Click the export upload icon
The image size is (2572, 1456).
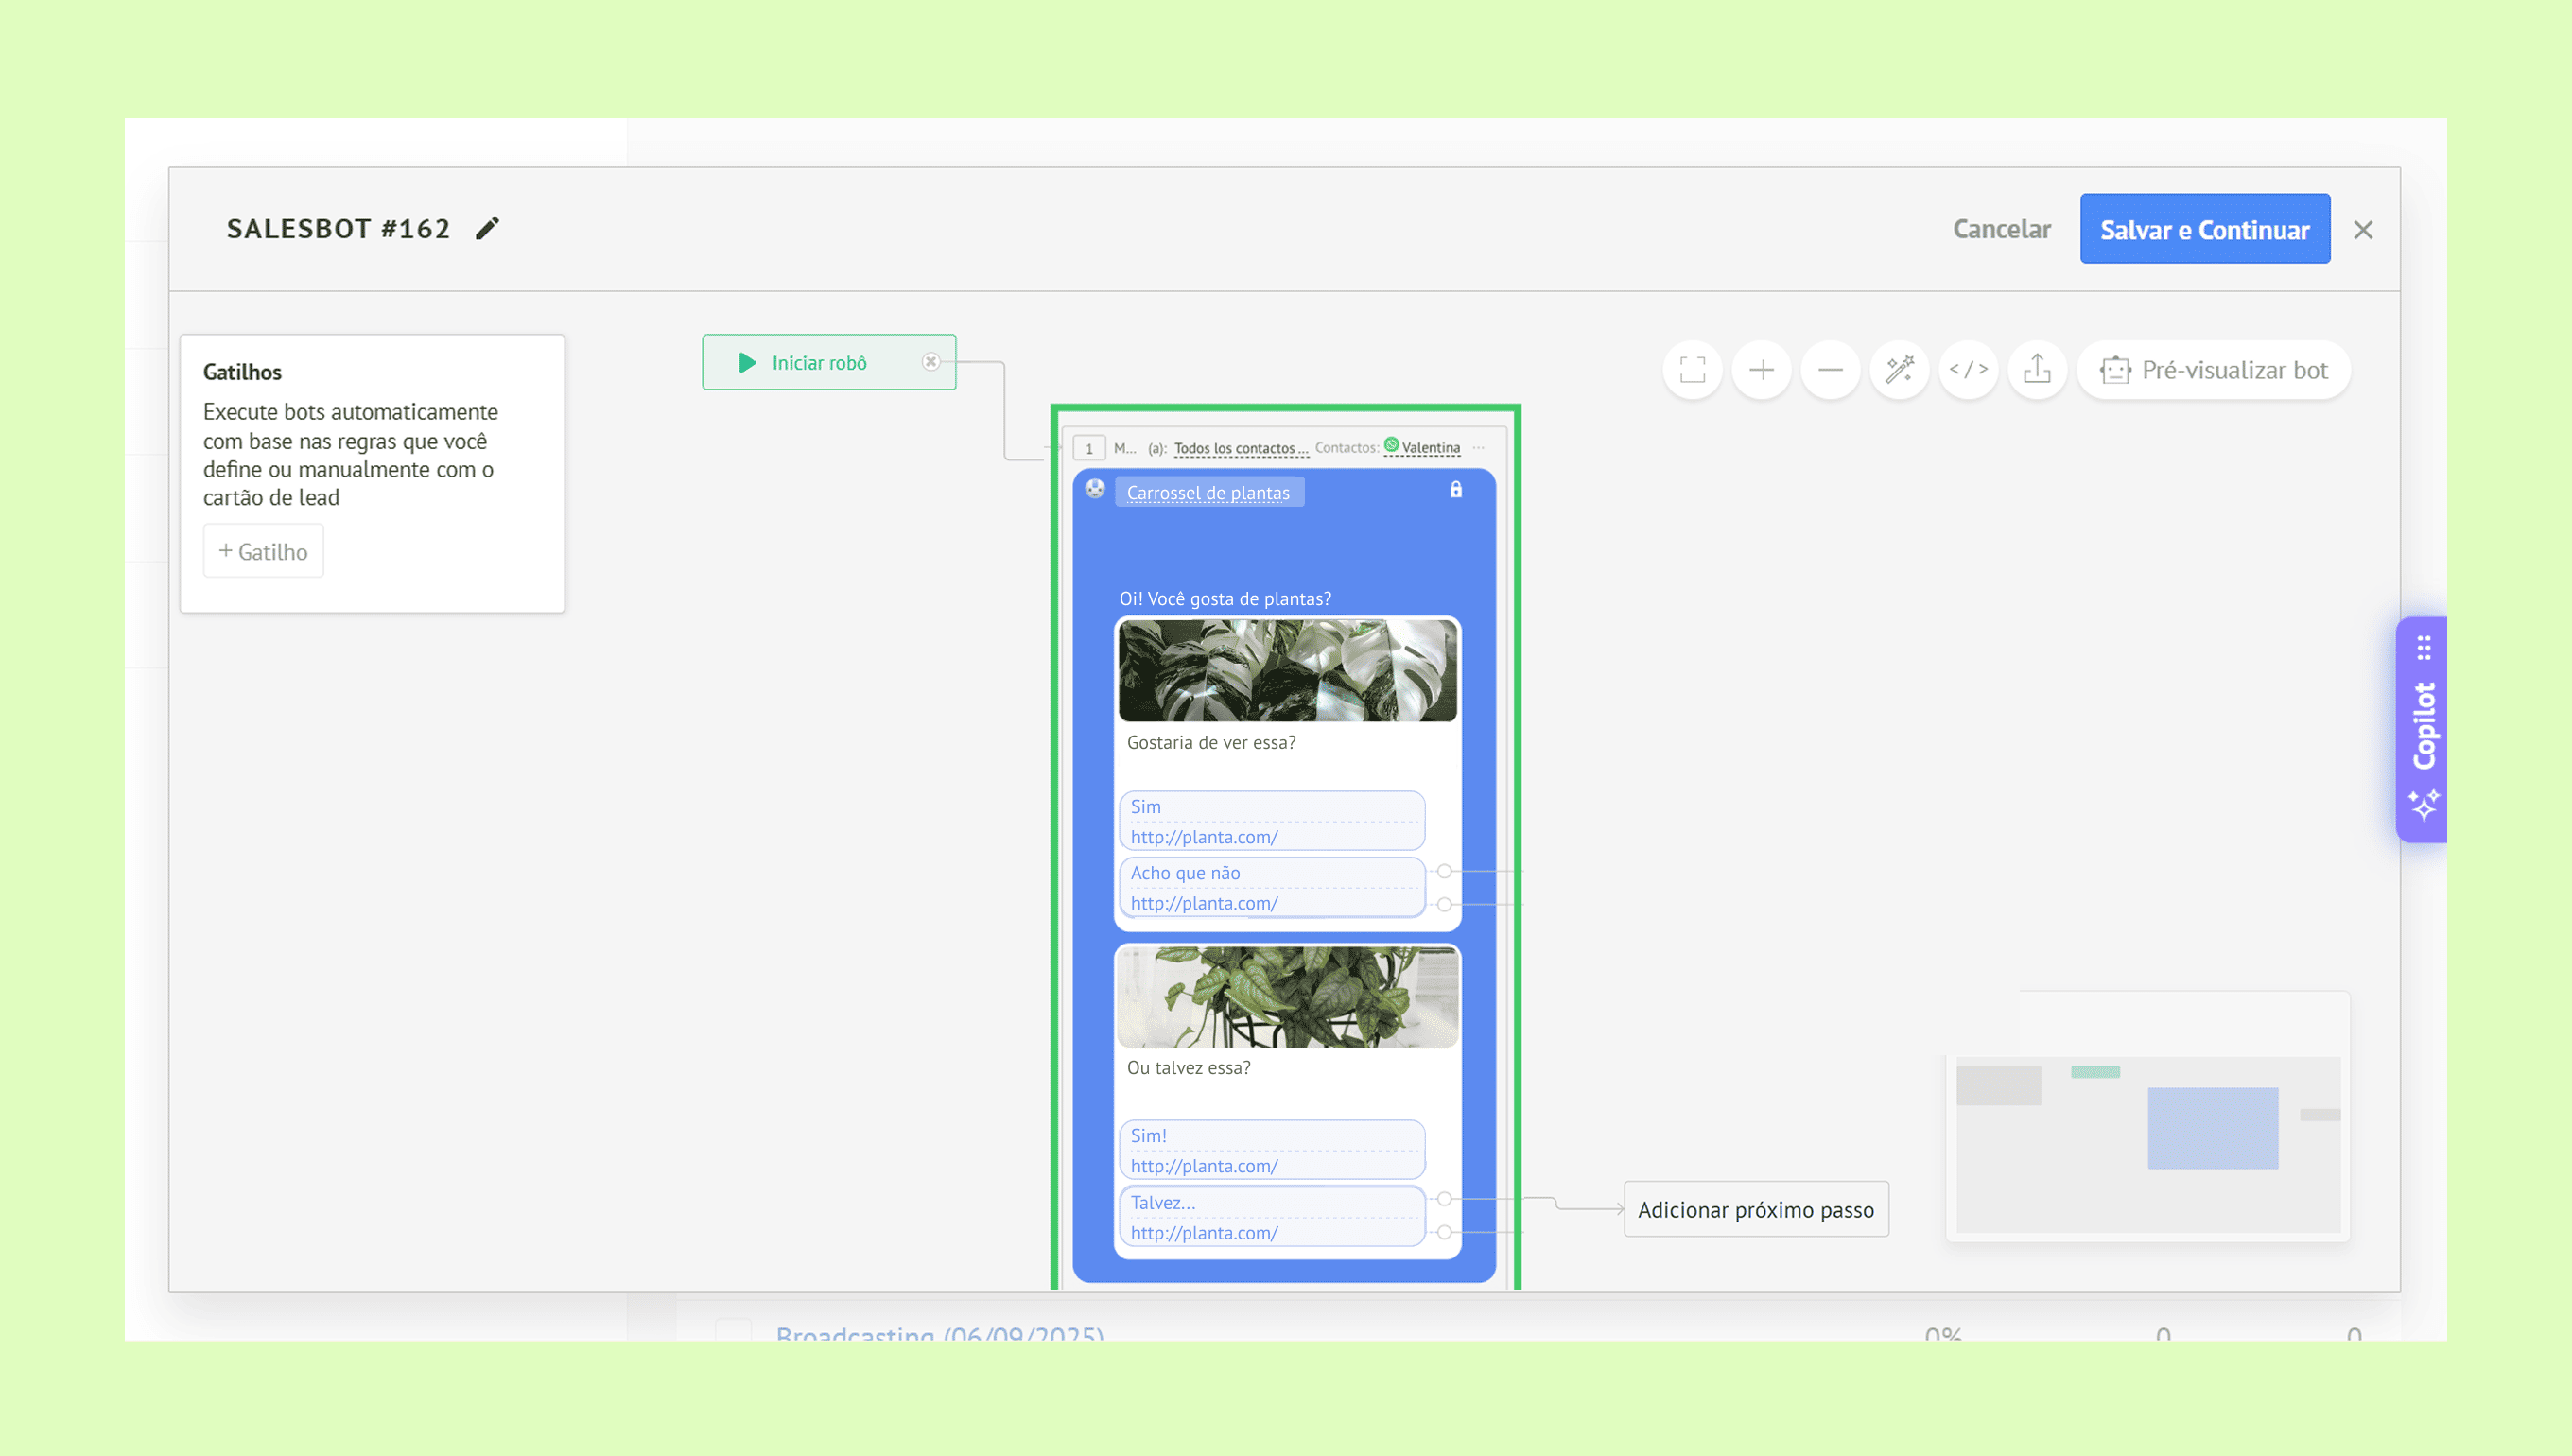click(2037, 370)
